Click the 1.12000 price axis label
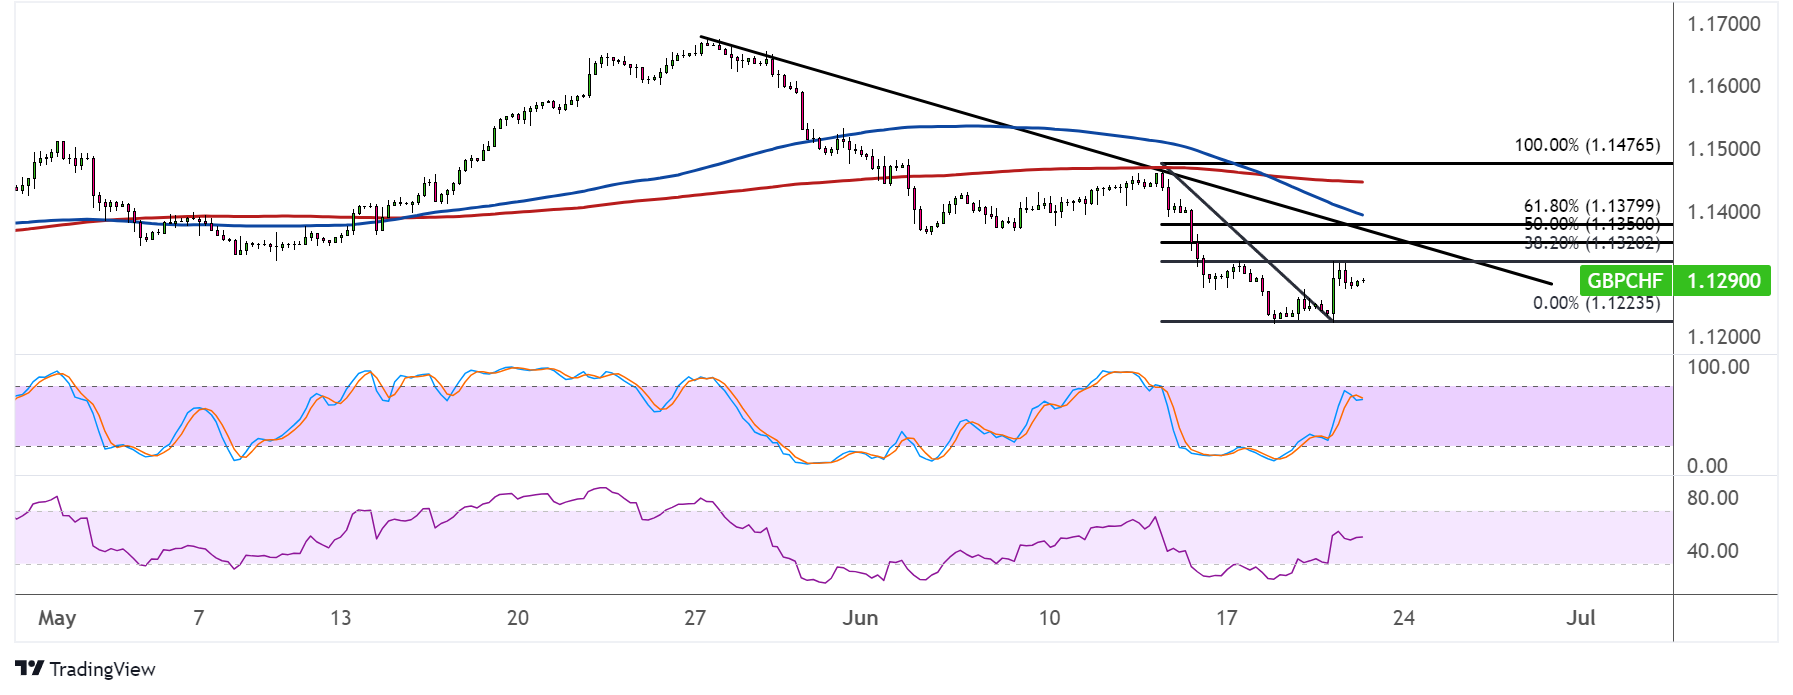 point(1724,337)
